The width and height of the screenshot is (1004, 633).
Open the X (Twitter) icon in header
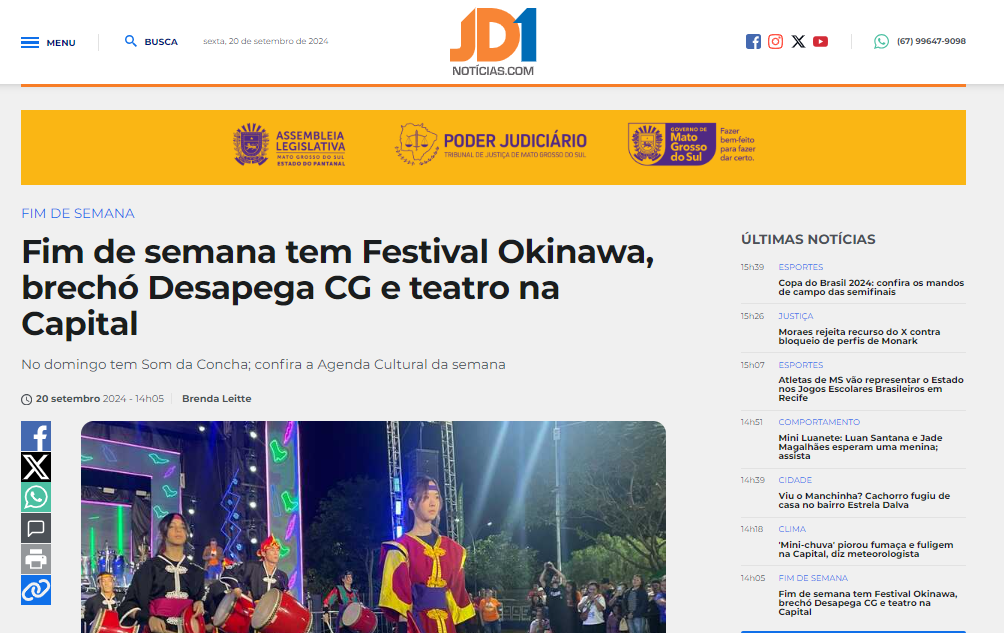pyautogui.click(x=798, y=42)
